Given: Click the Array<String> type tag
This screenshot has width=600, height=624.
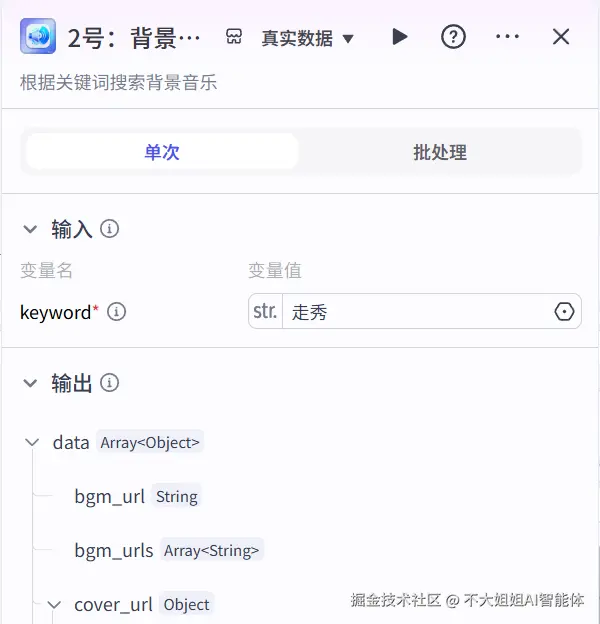Looking at the screenshot, I should 212,550.
